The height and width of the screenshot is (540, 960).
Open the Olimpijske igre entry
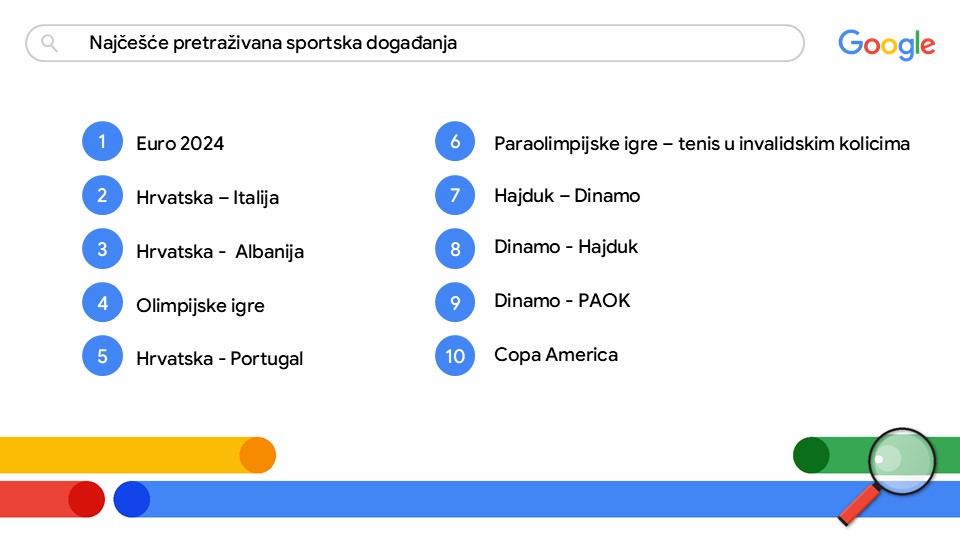pos(200,305)
